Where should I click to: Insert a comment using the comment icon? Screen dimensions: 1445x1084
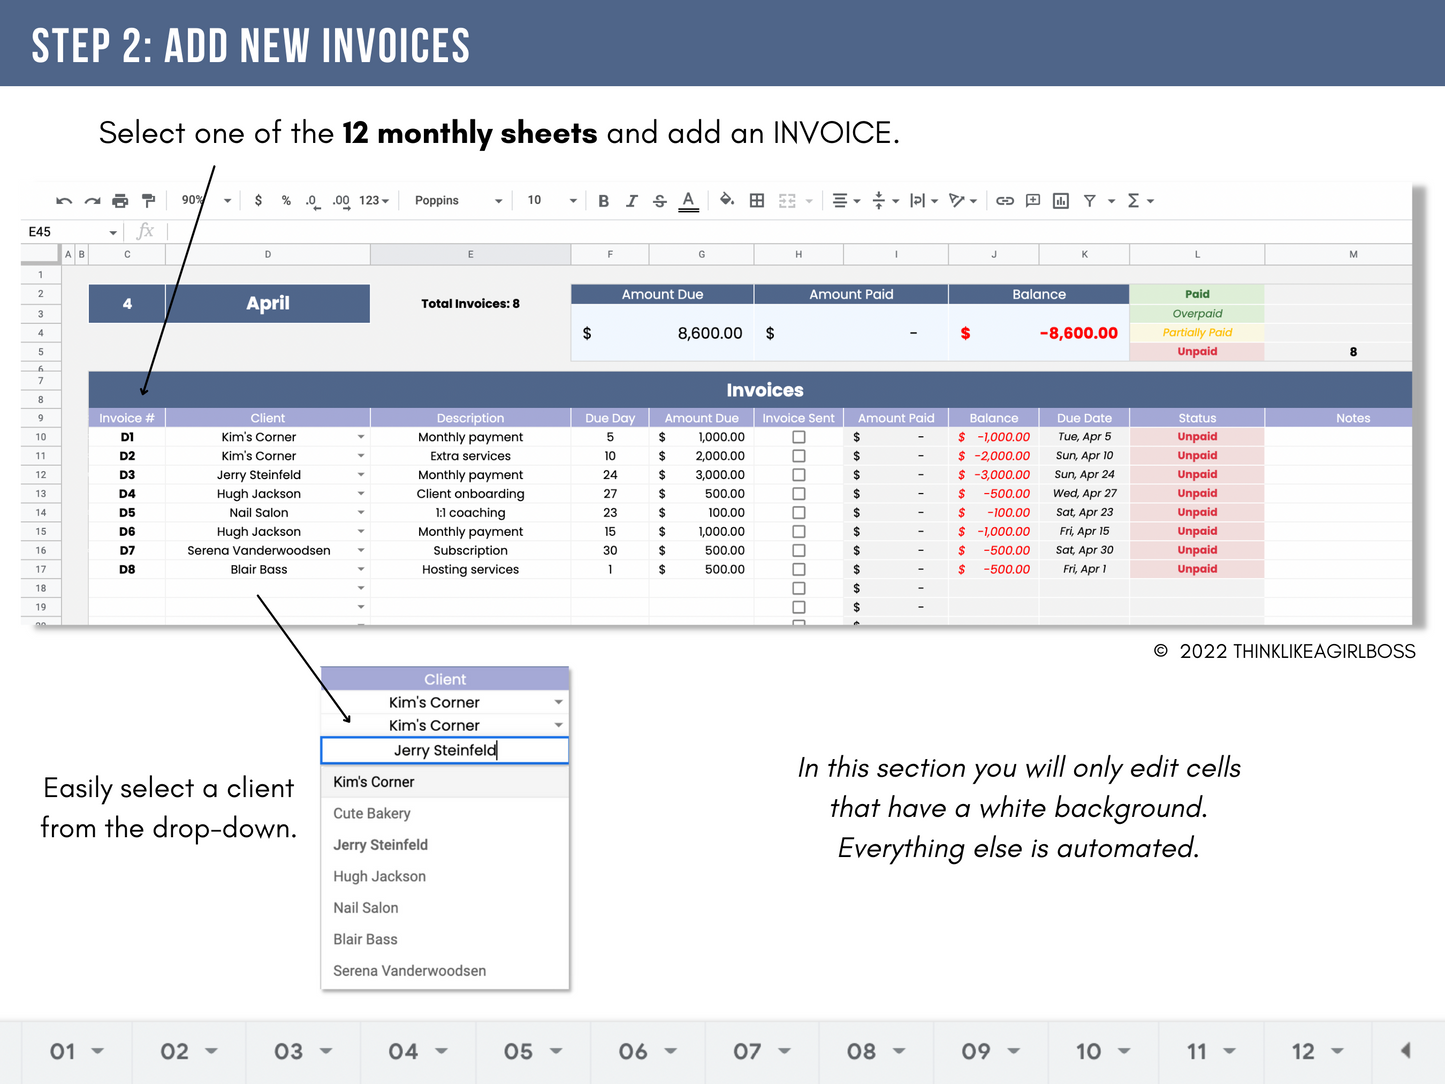point(1032,200)
